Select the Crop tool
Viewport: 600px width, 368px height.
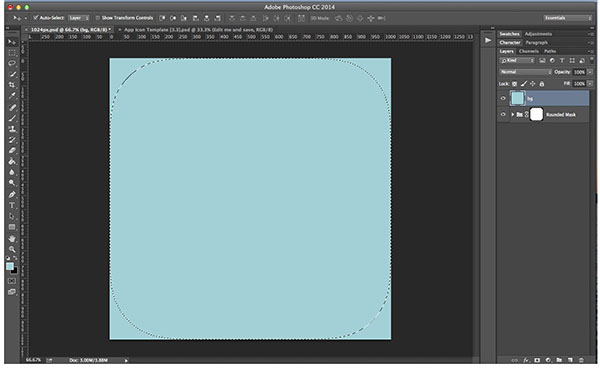[x=12, y=85]
